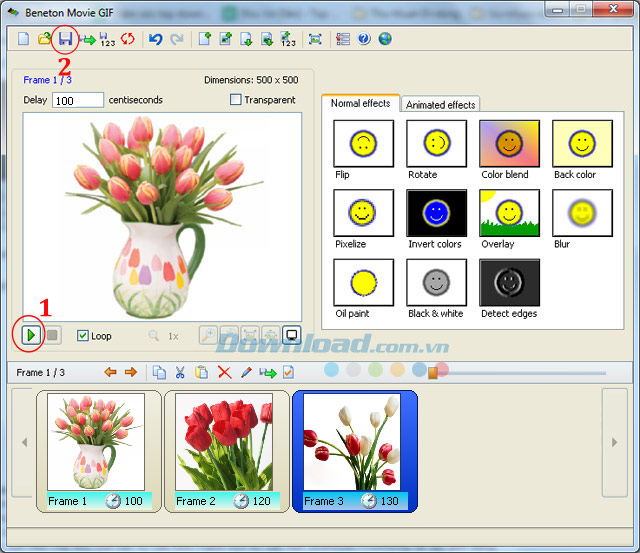Click the red X delete frame icon
This screenshot has width=640, height=553.
coord(224,372)
